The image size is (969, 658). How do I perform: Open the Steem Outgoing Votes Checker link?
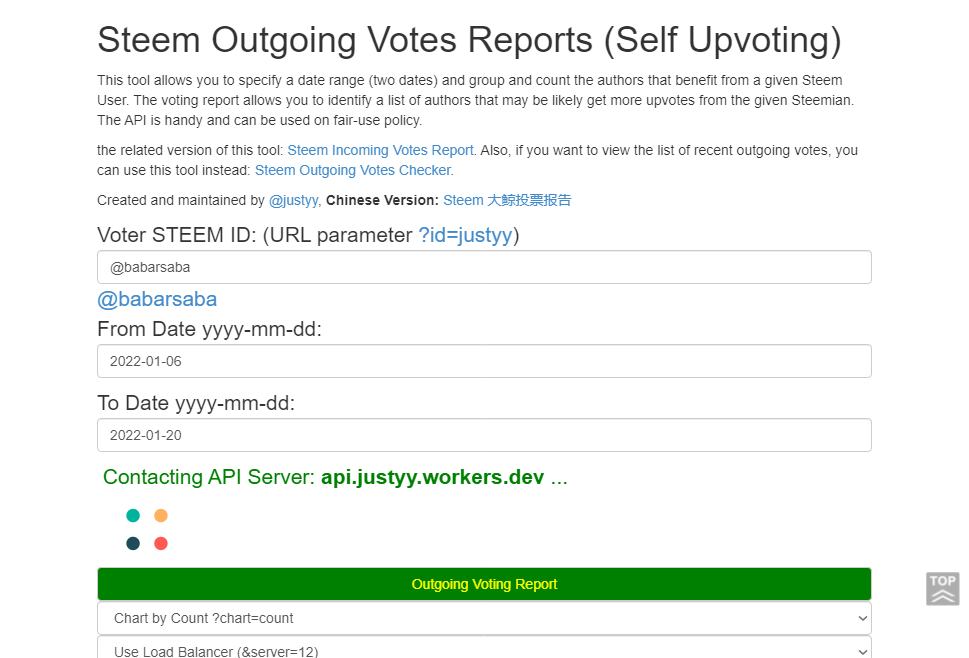pos(353,170)
